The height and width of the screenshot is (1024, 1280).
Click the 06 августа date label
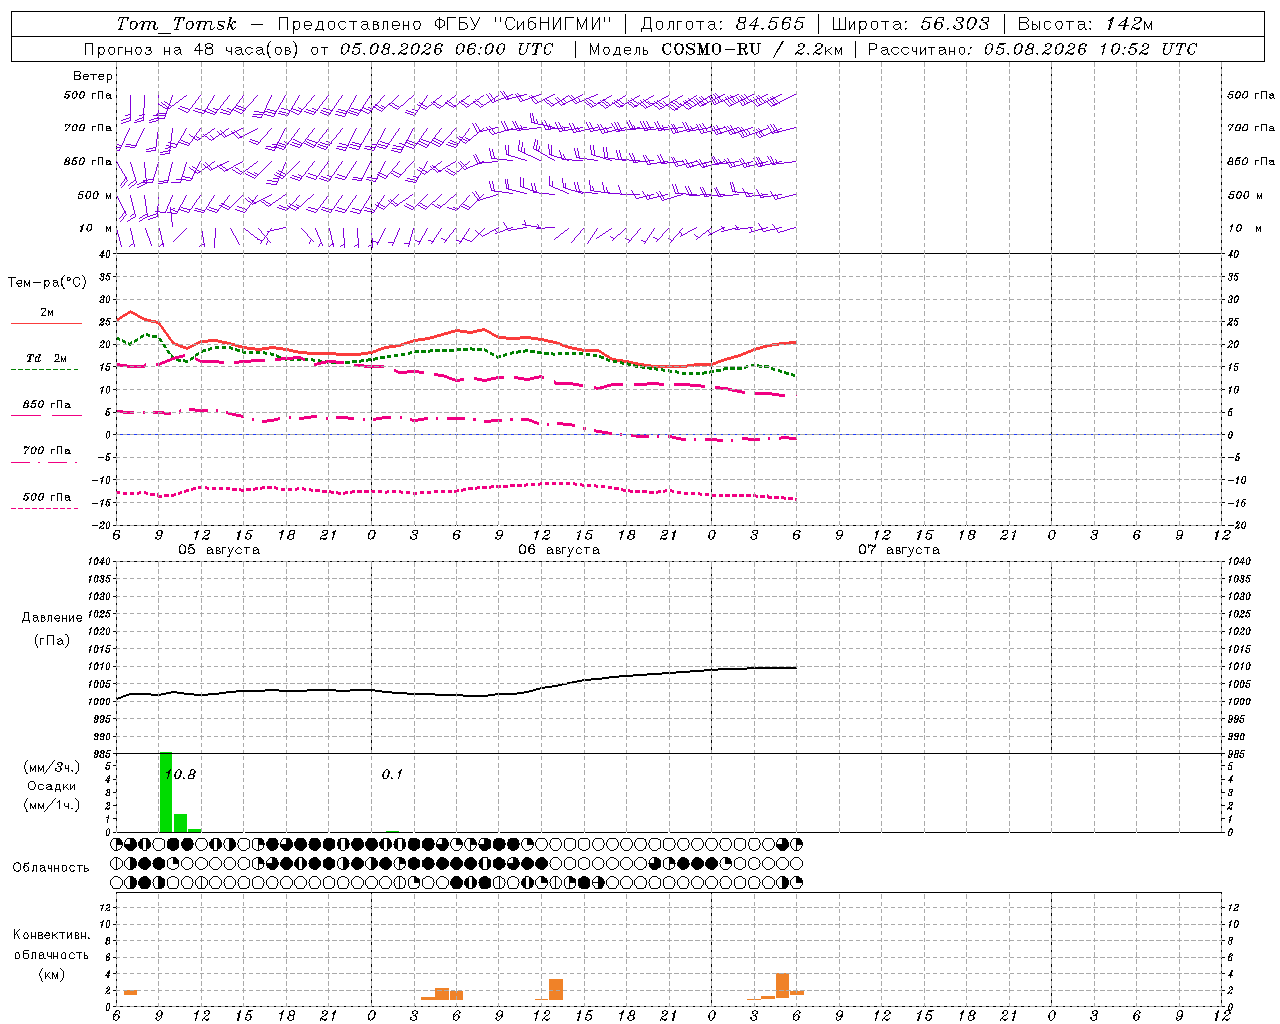coord(559,550)
